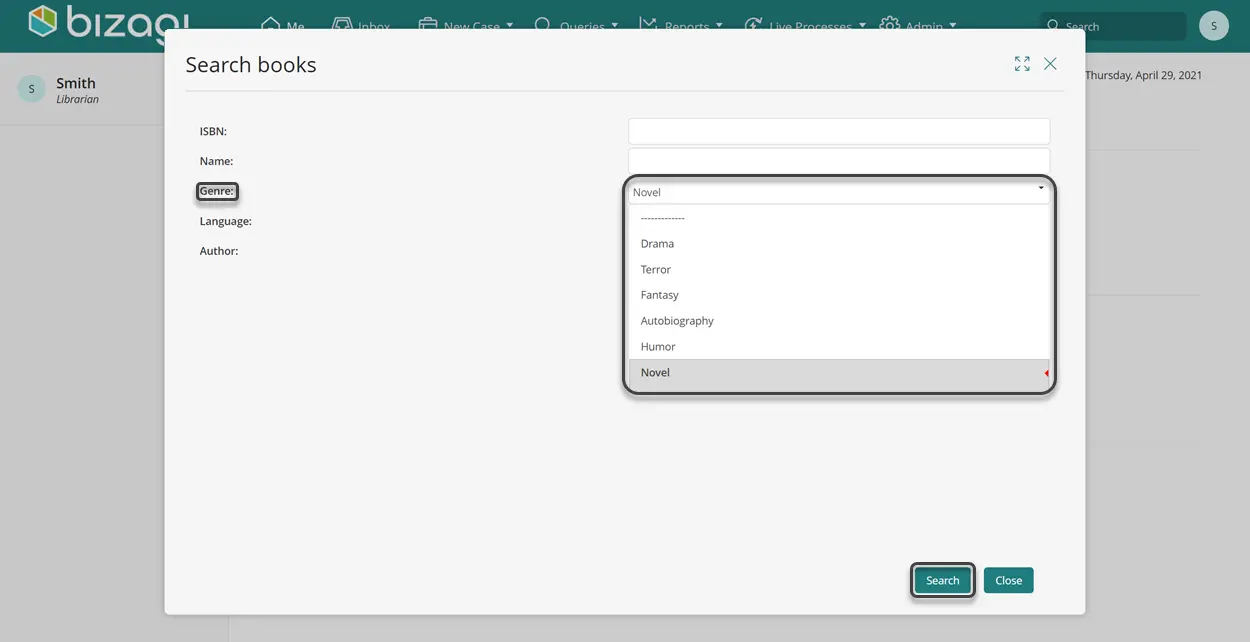Click the Reports chart icon
Viewport: 1250px width, 642px height.
pyautogui.click(x=648, y=24)
